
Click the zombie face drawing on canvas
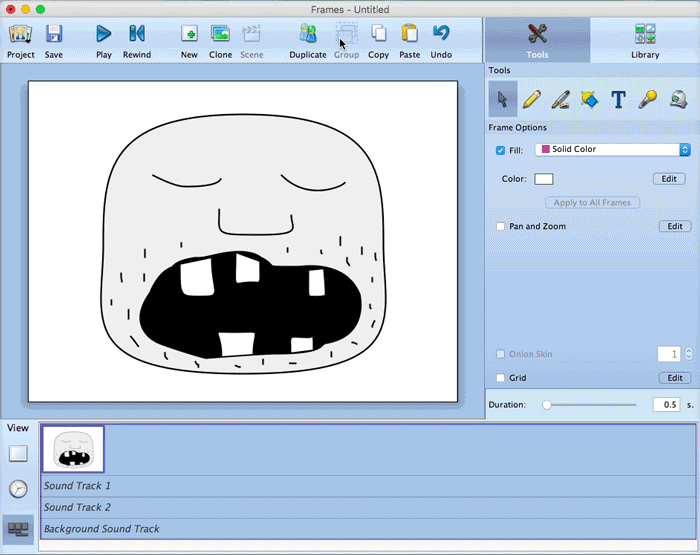coord(244,244)
